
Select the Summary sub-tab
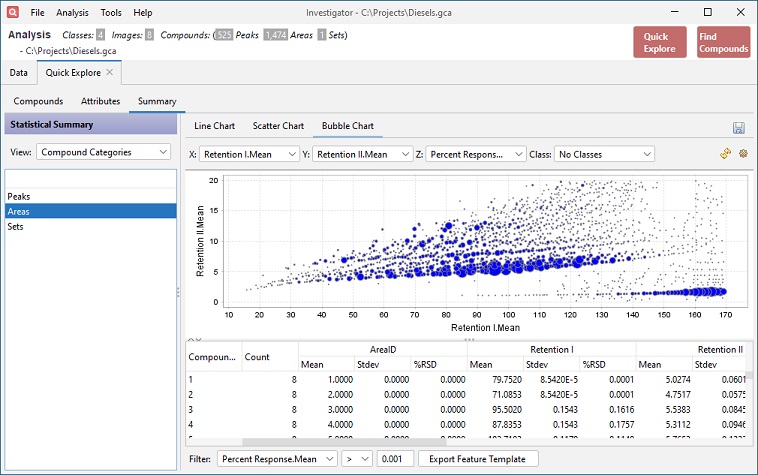(x=157, y=101)
